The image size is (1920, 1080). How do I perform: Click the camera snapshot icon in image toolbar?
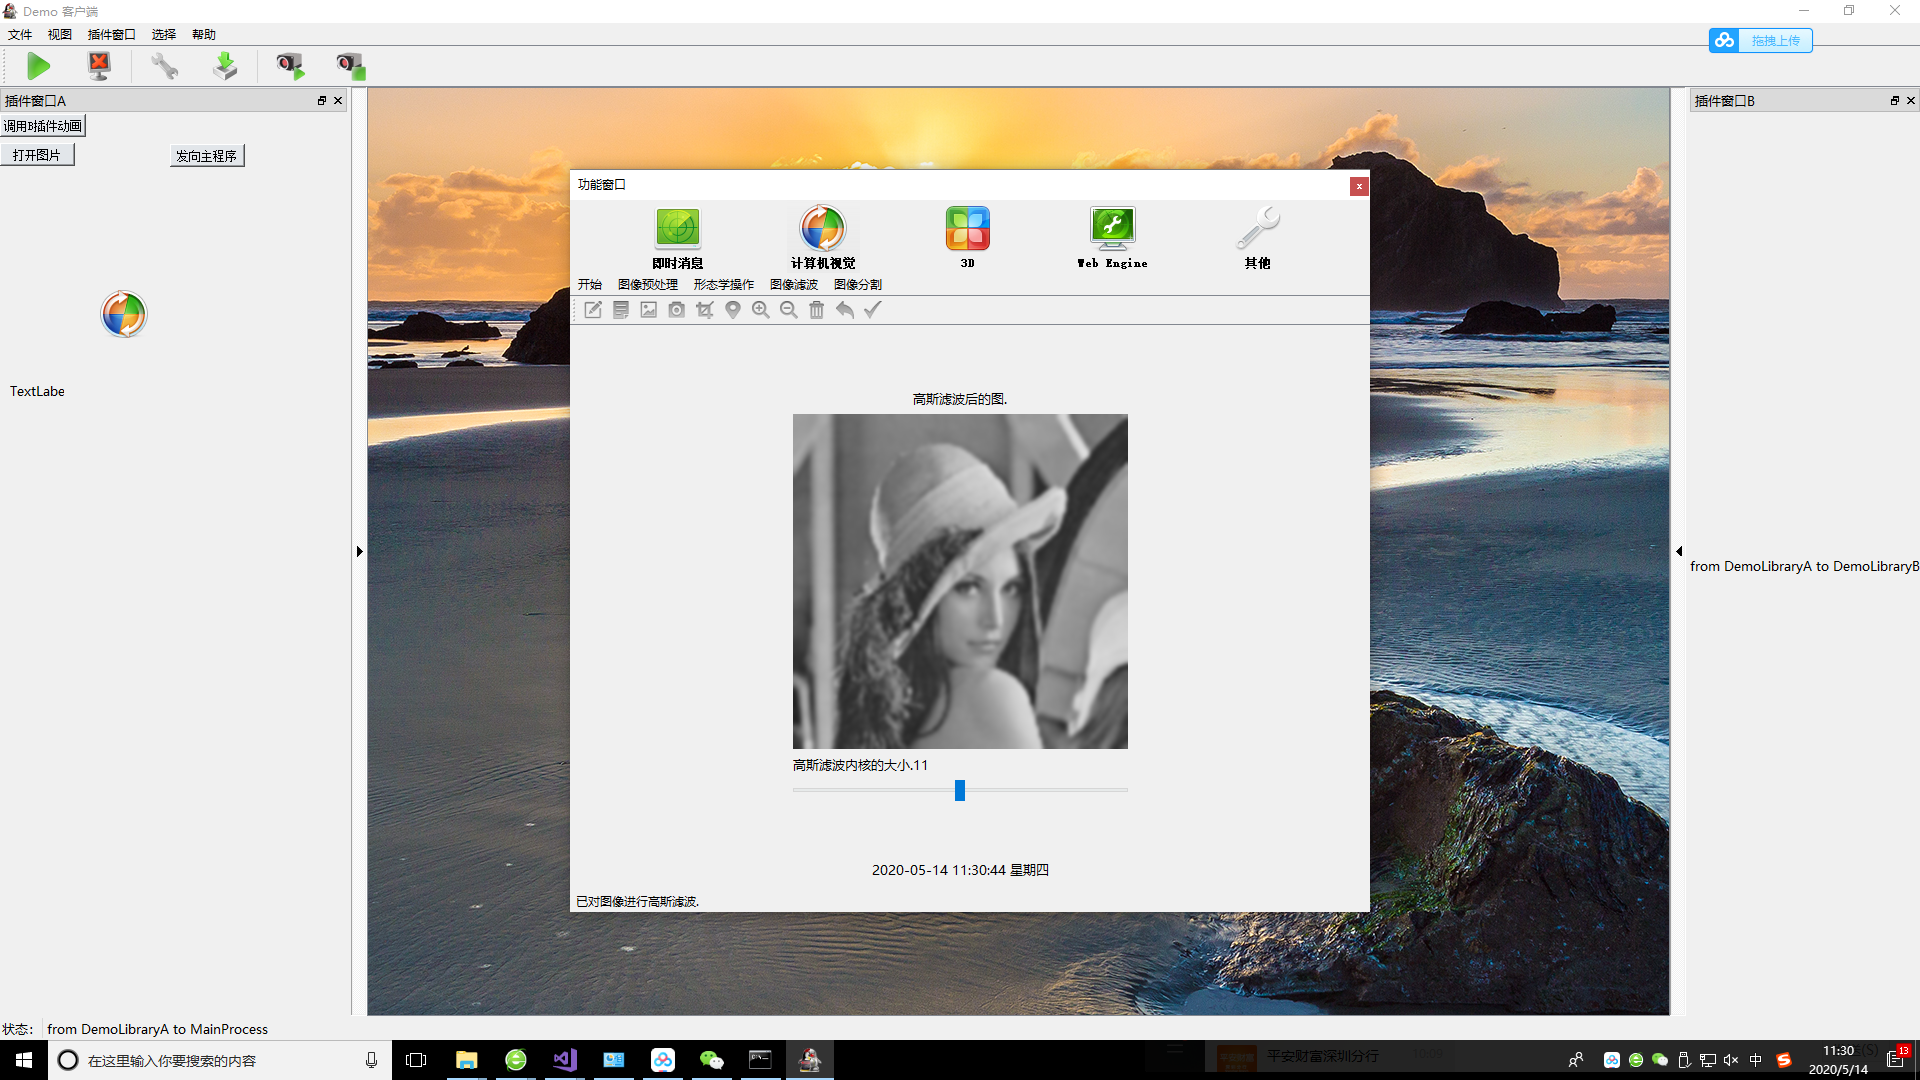coord(677,310)
